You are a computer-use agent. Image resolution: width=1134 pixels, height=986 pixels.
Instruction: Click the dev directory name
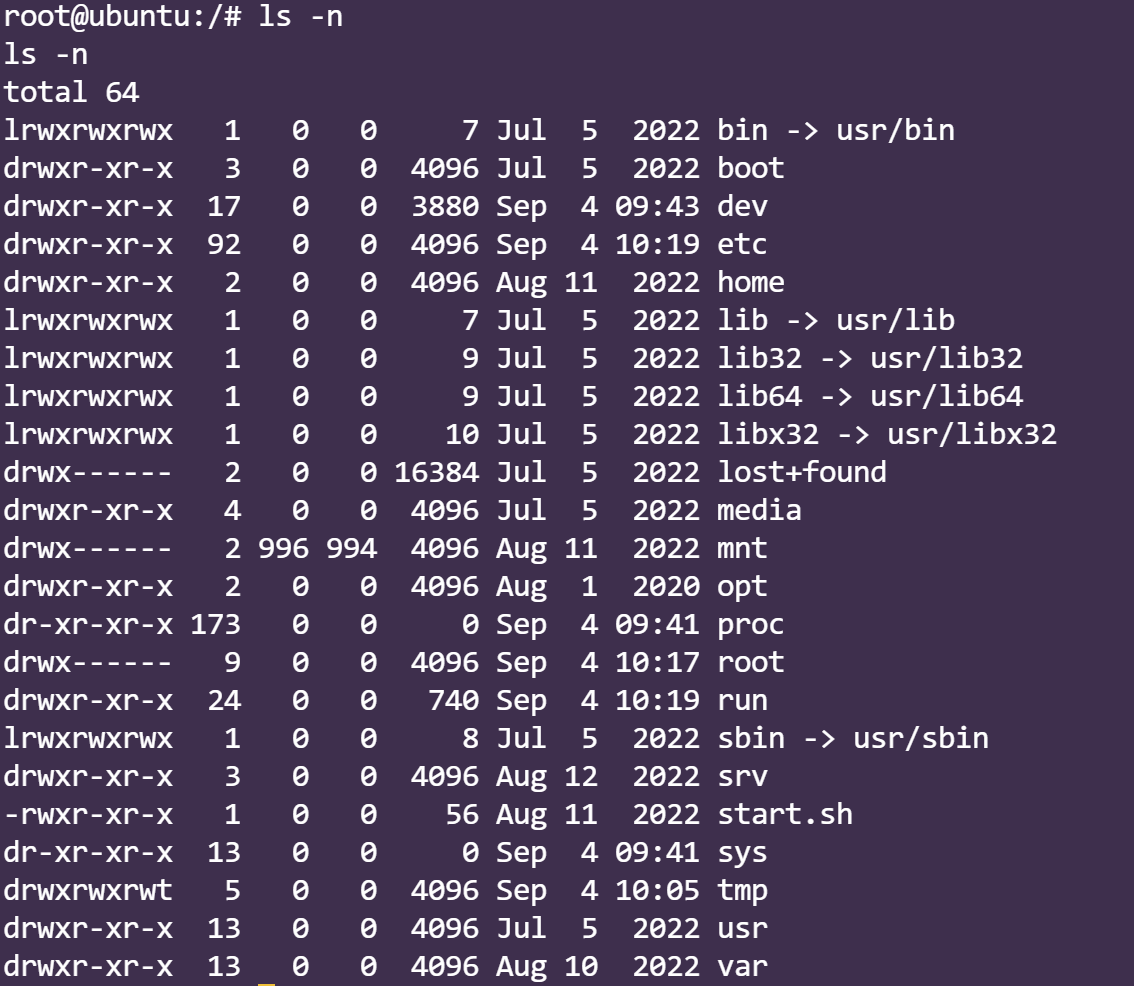(x=742, y=206)
